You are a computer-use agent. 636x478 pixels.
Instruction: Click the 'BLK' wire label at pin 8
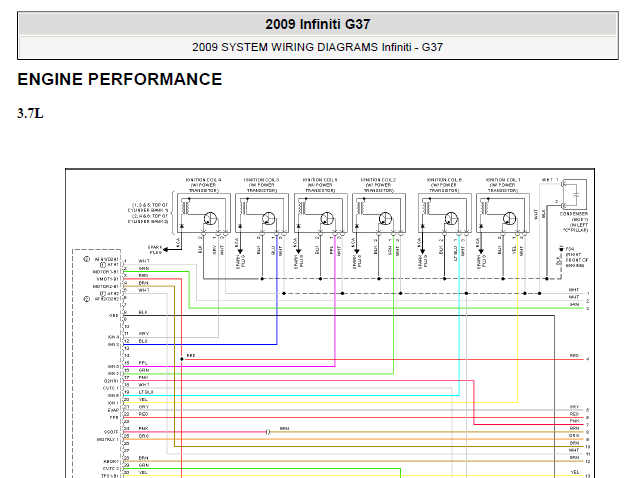143,312
